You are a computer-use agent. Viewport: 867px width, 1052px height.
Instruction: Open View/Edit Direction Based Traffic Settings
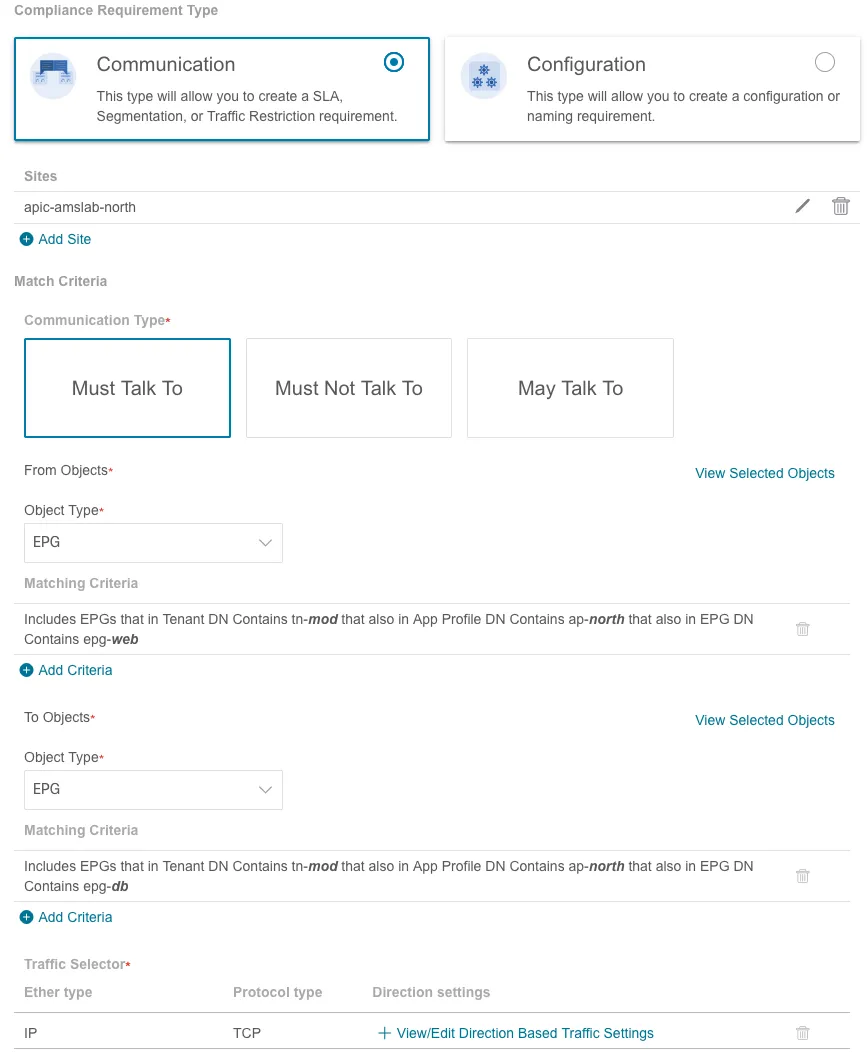pos(524,1033)
